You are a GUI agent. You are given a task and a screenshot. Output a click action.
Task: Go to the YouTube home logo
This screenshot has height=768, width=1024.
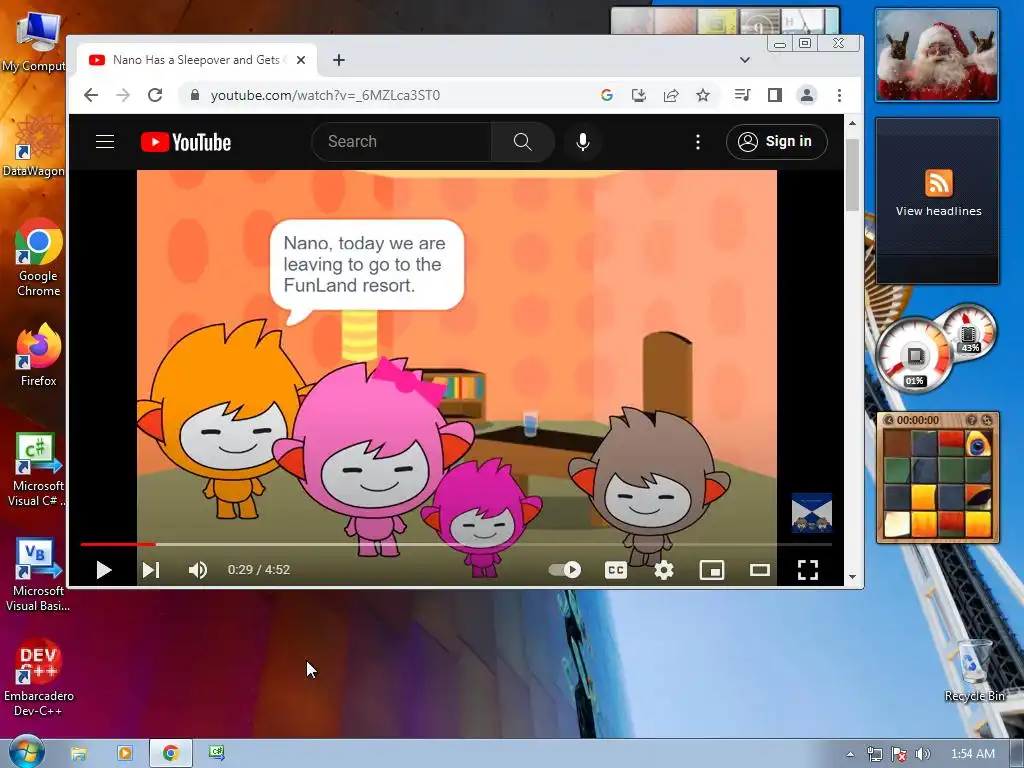(186, 142)
